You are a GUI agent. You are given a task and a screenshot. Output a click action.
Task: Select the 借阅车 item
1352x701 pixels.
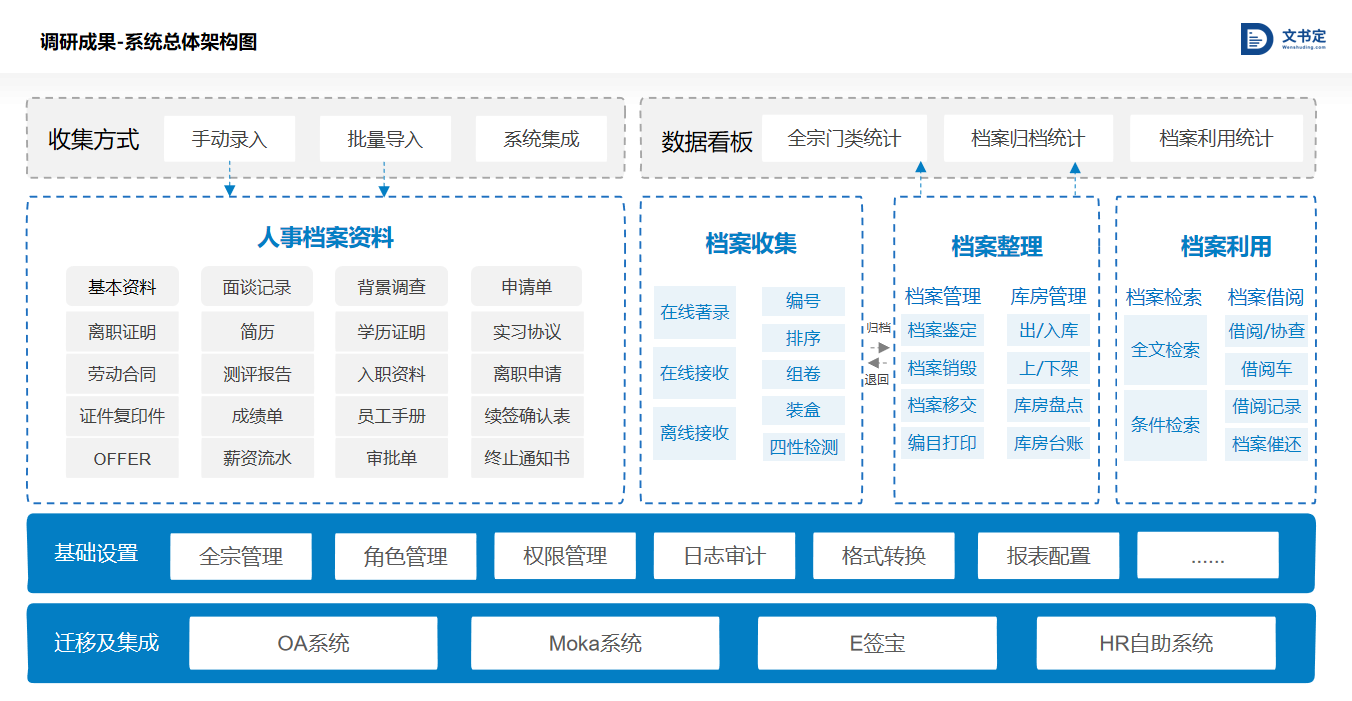(1266, 369)
